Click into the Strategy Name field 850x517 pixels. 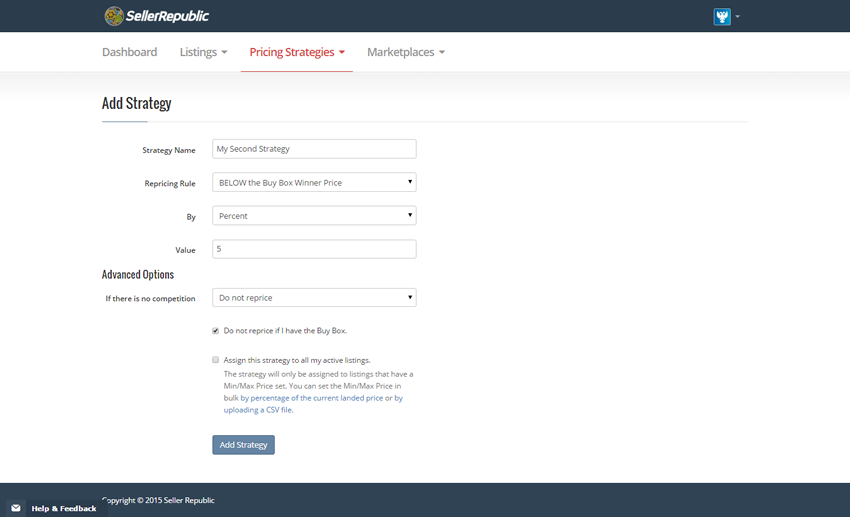(314, 149)
